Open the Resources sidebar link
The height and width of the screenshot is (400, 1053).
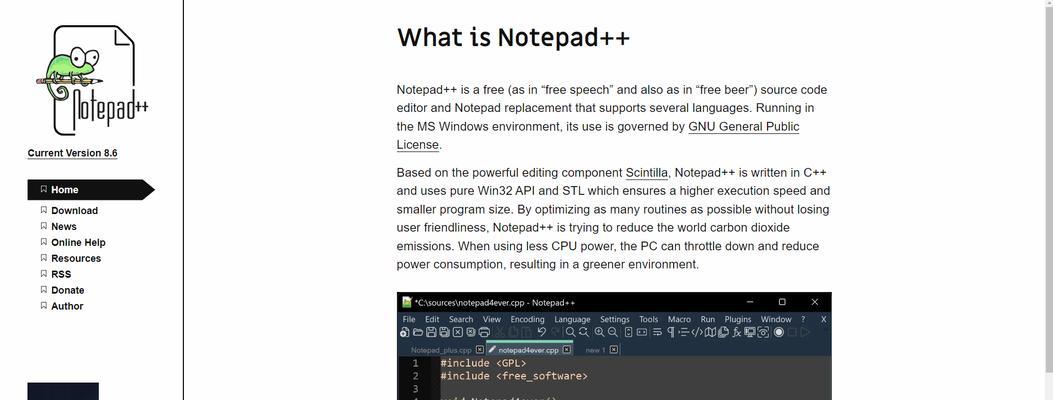76,258
